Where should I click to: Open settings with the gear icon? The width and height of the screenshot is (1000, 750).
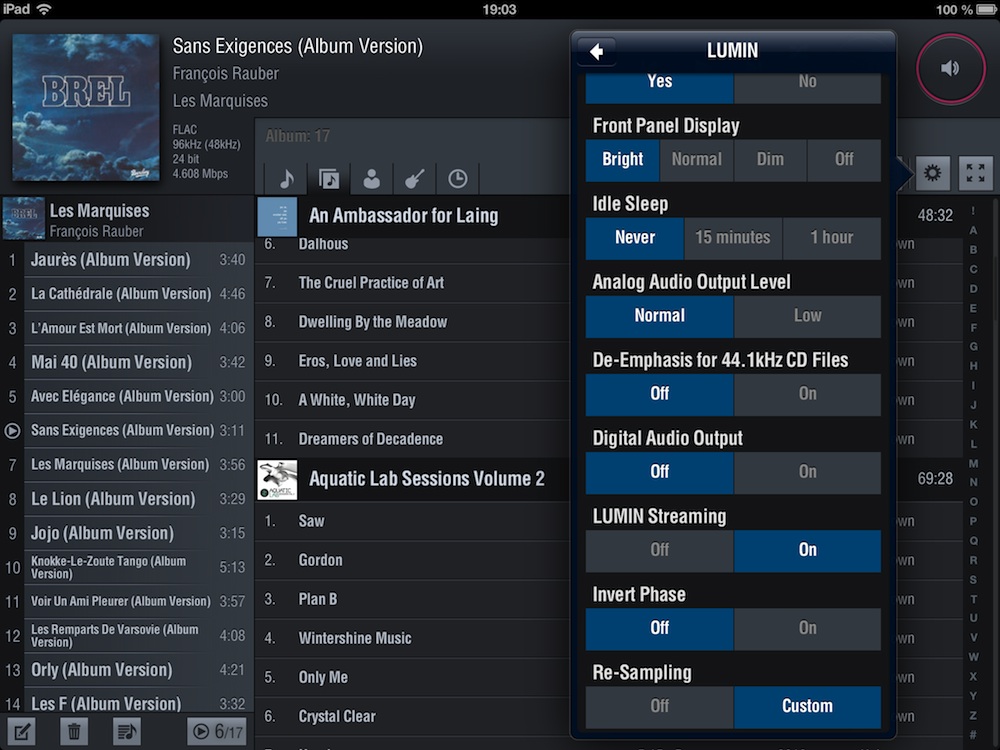click(932, 173)
